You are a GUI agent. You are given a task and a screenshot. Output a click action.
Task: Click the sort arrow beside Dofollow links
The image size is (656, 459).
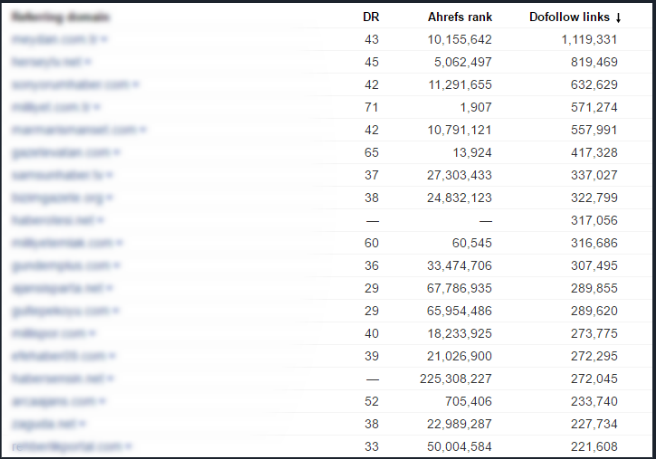click(618, 18)
